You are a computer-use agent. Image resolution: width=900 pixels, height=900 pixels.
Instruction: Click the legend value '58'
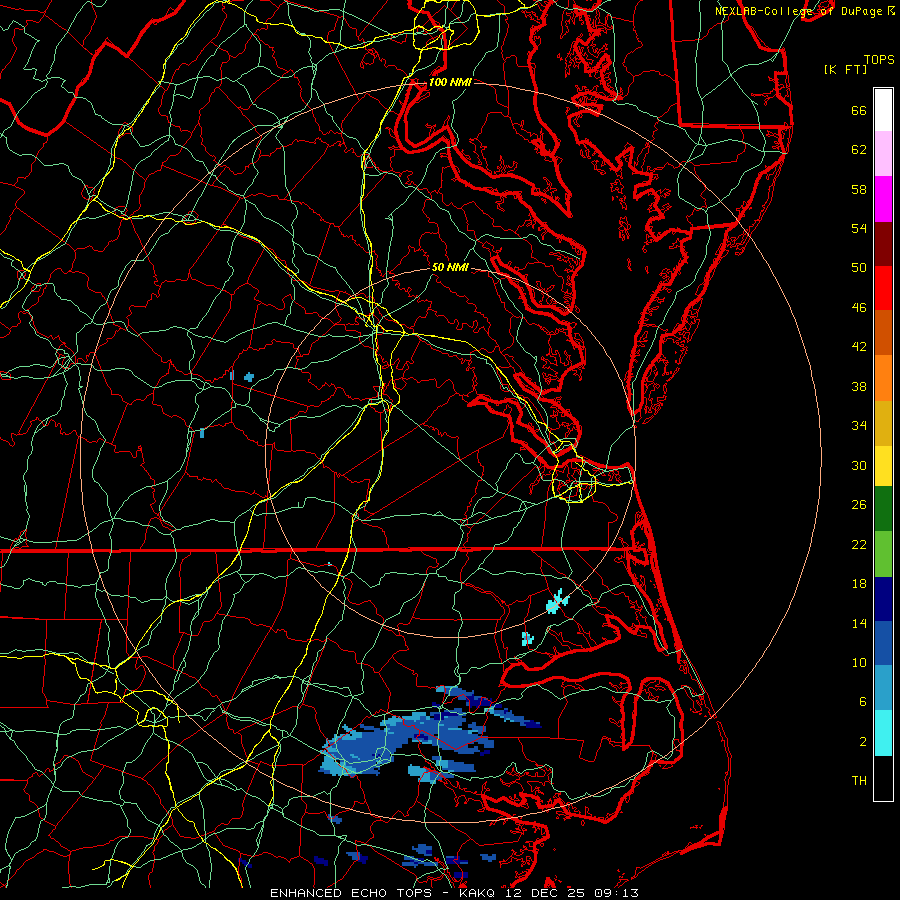point(859,189)
